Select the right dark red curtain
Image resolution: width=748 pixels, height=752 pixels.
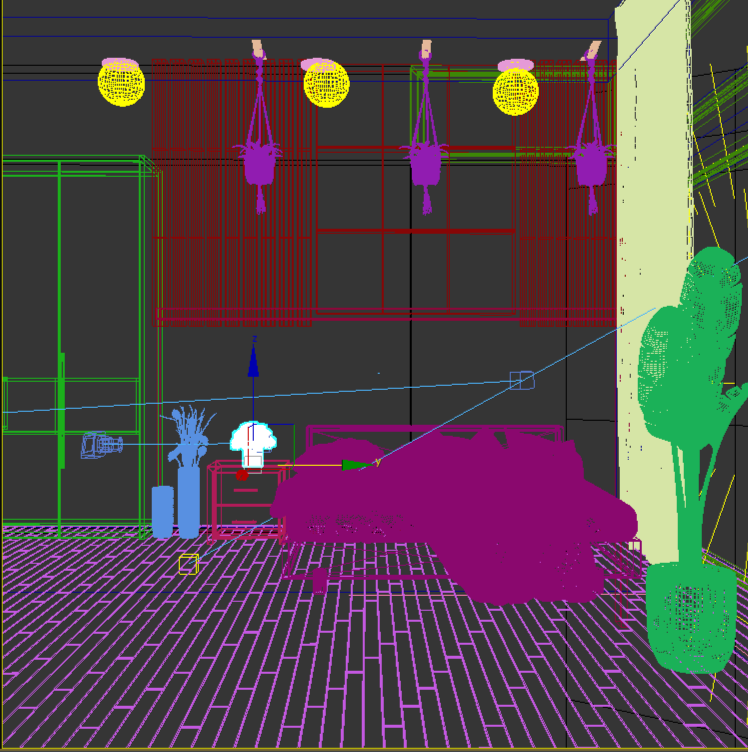point(567,192)
